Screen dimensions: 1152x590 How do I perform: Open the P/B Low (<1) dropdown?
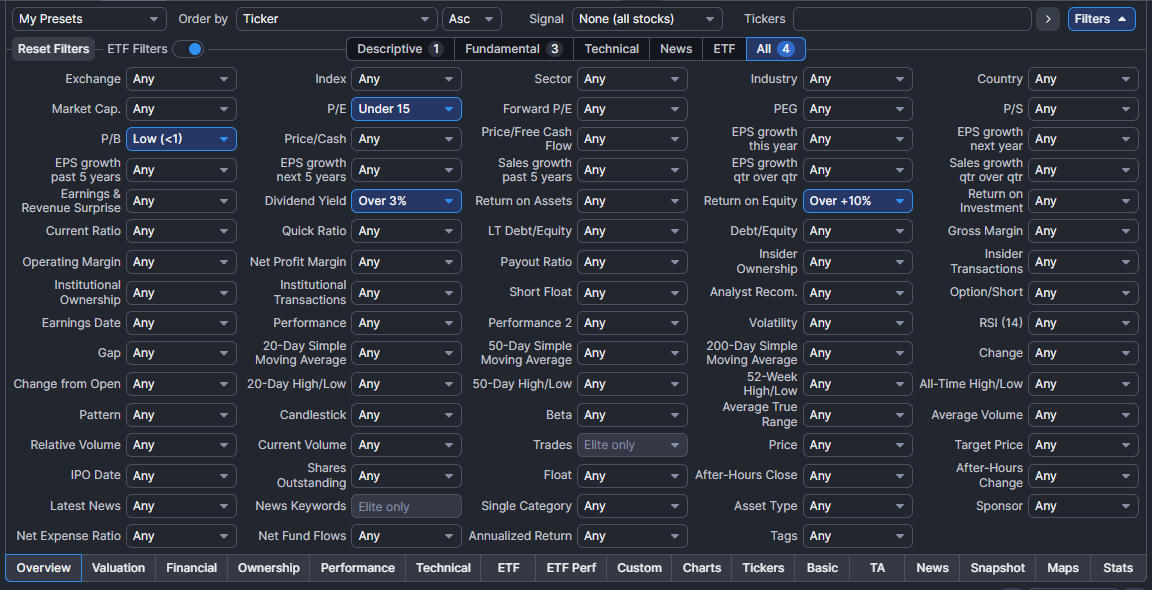pyautogui.click(x=181, y=140)
